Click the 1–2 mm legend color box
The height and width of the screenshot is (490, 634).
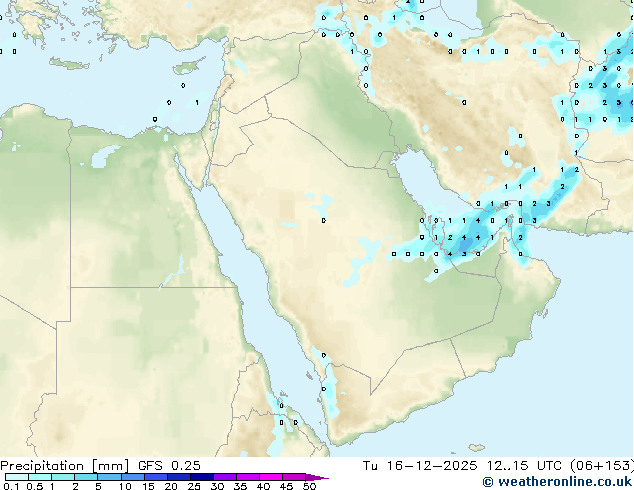(x=63, y=477)
